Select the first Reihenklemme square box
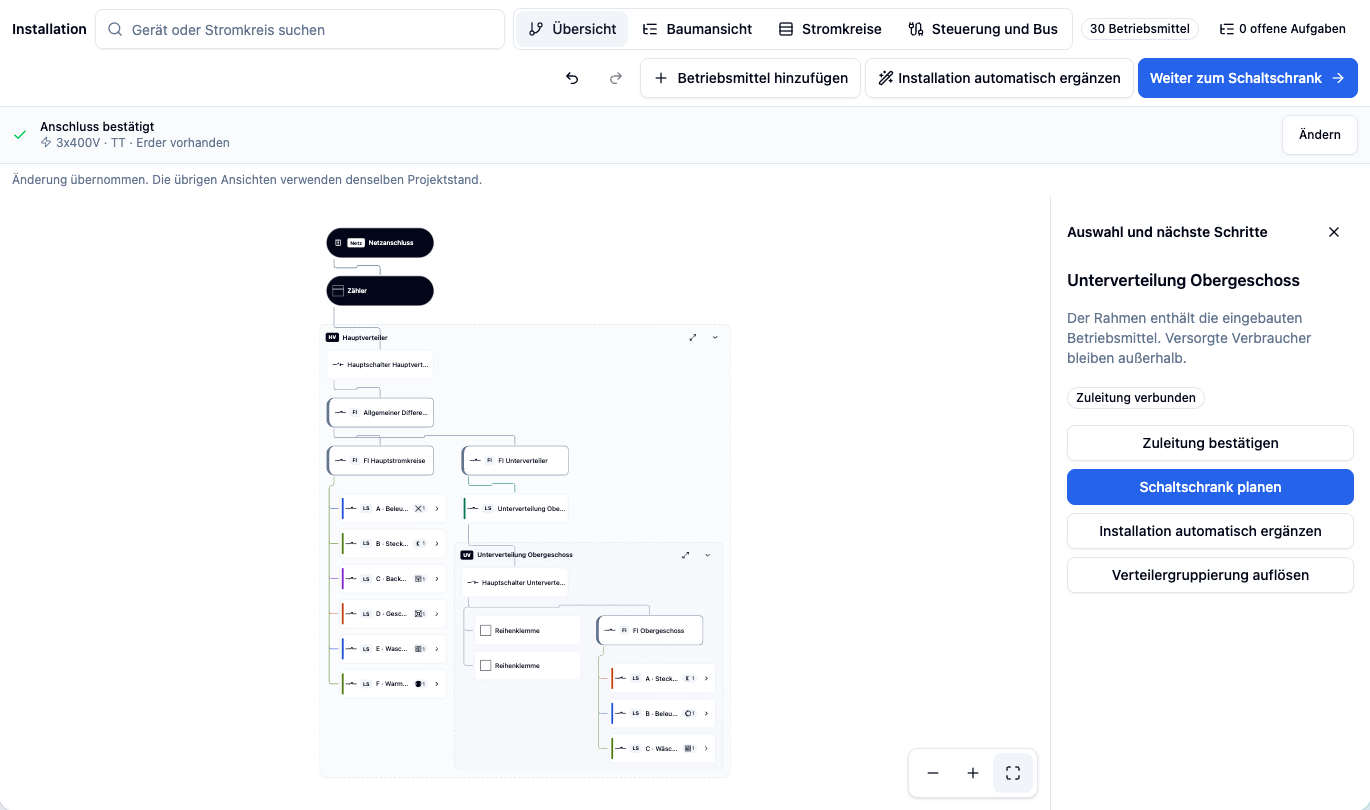 (x=486, y=631)
